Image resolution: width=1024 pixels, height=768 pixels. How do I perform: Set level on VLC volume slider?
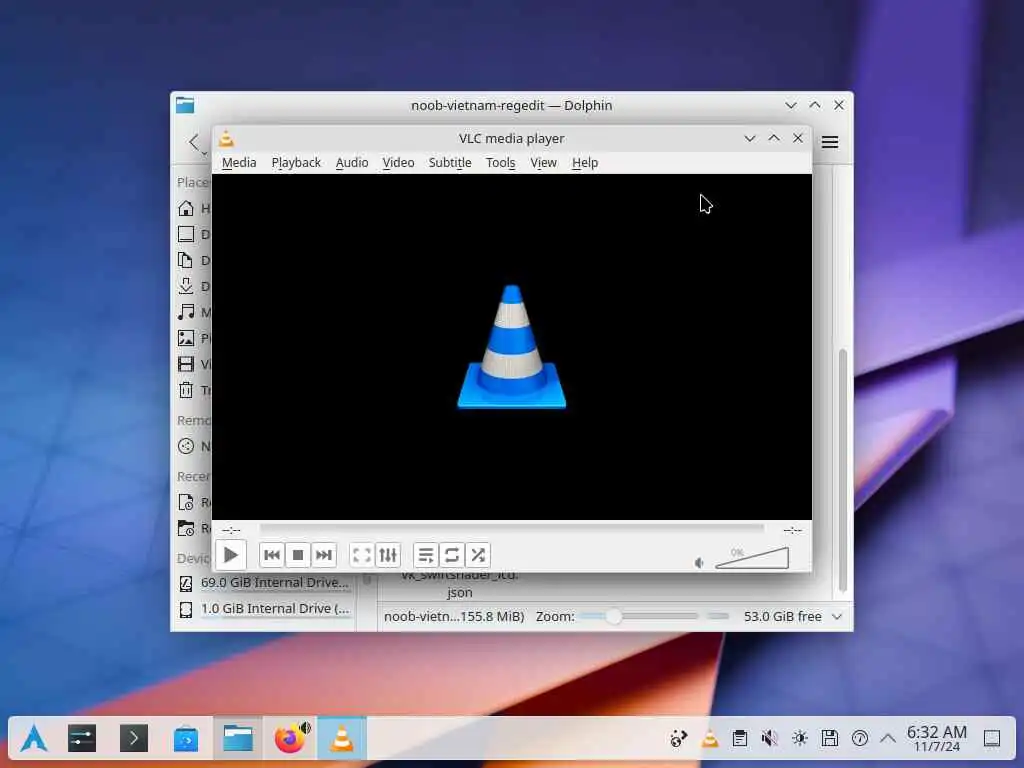[x=752, y=558]
